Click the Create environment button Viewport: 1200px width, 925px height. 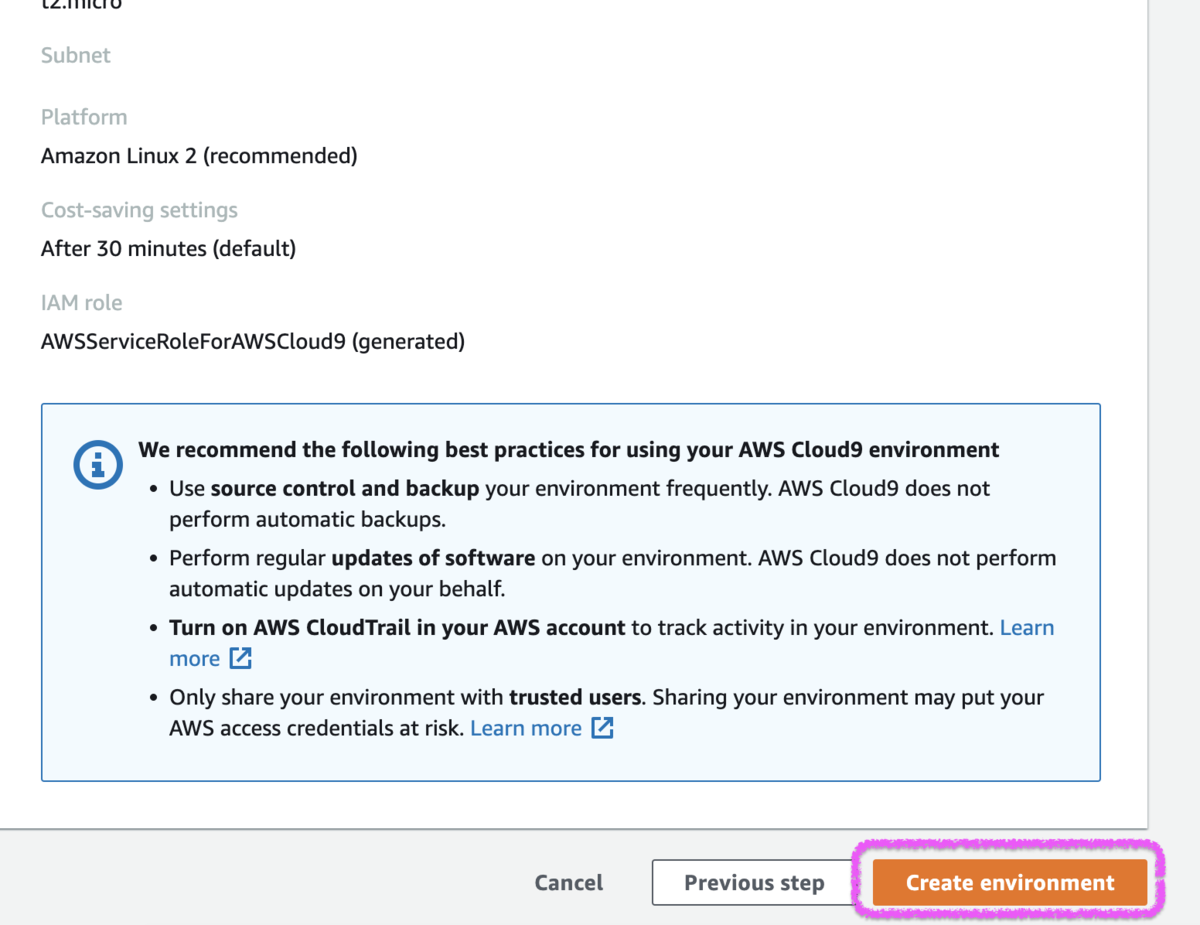point(1009,883)
